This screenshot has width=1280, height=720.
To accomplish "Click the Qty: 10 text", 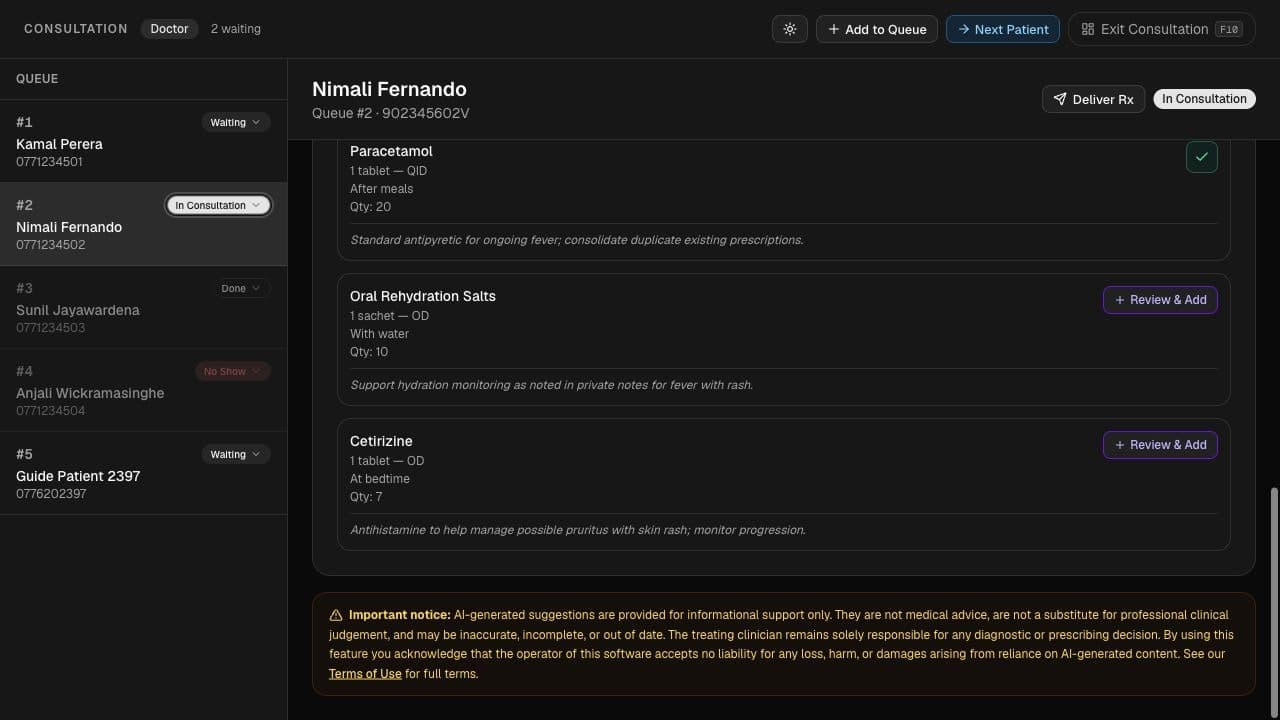I will pyautogui.click(x=369, y=352).
